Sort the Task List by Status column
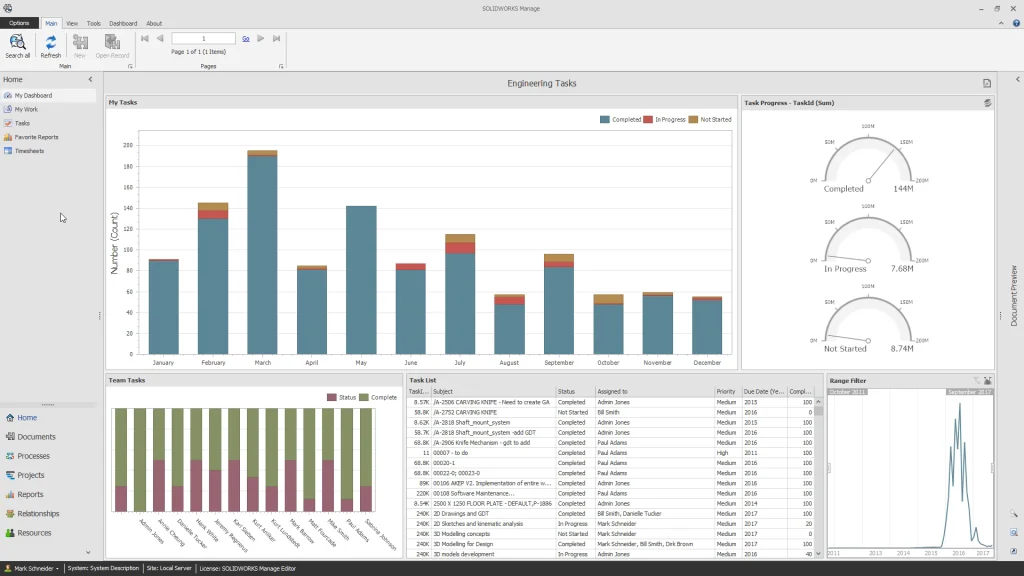1024x576 pixels. tap(574, 391)
